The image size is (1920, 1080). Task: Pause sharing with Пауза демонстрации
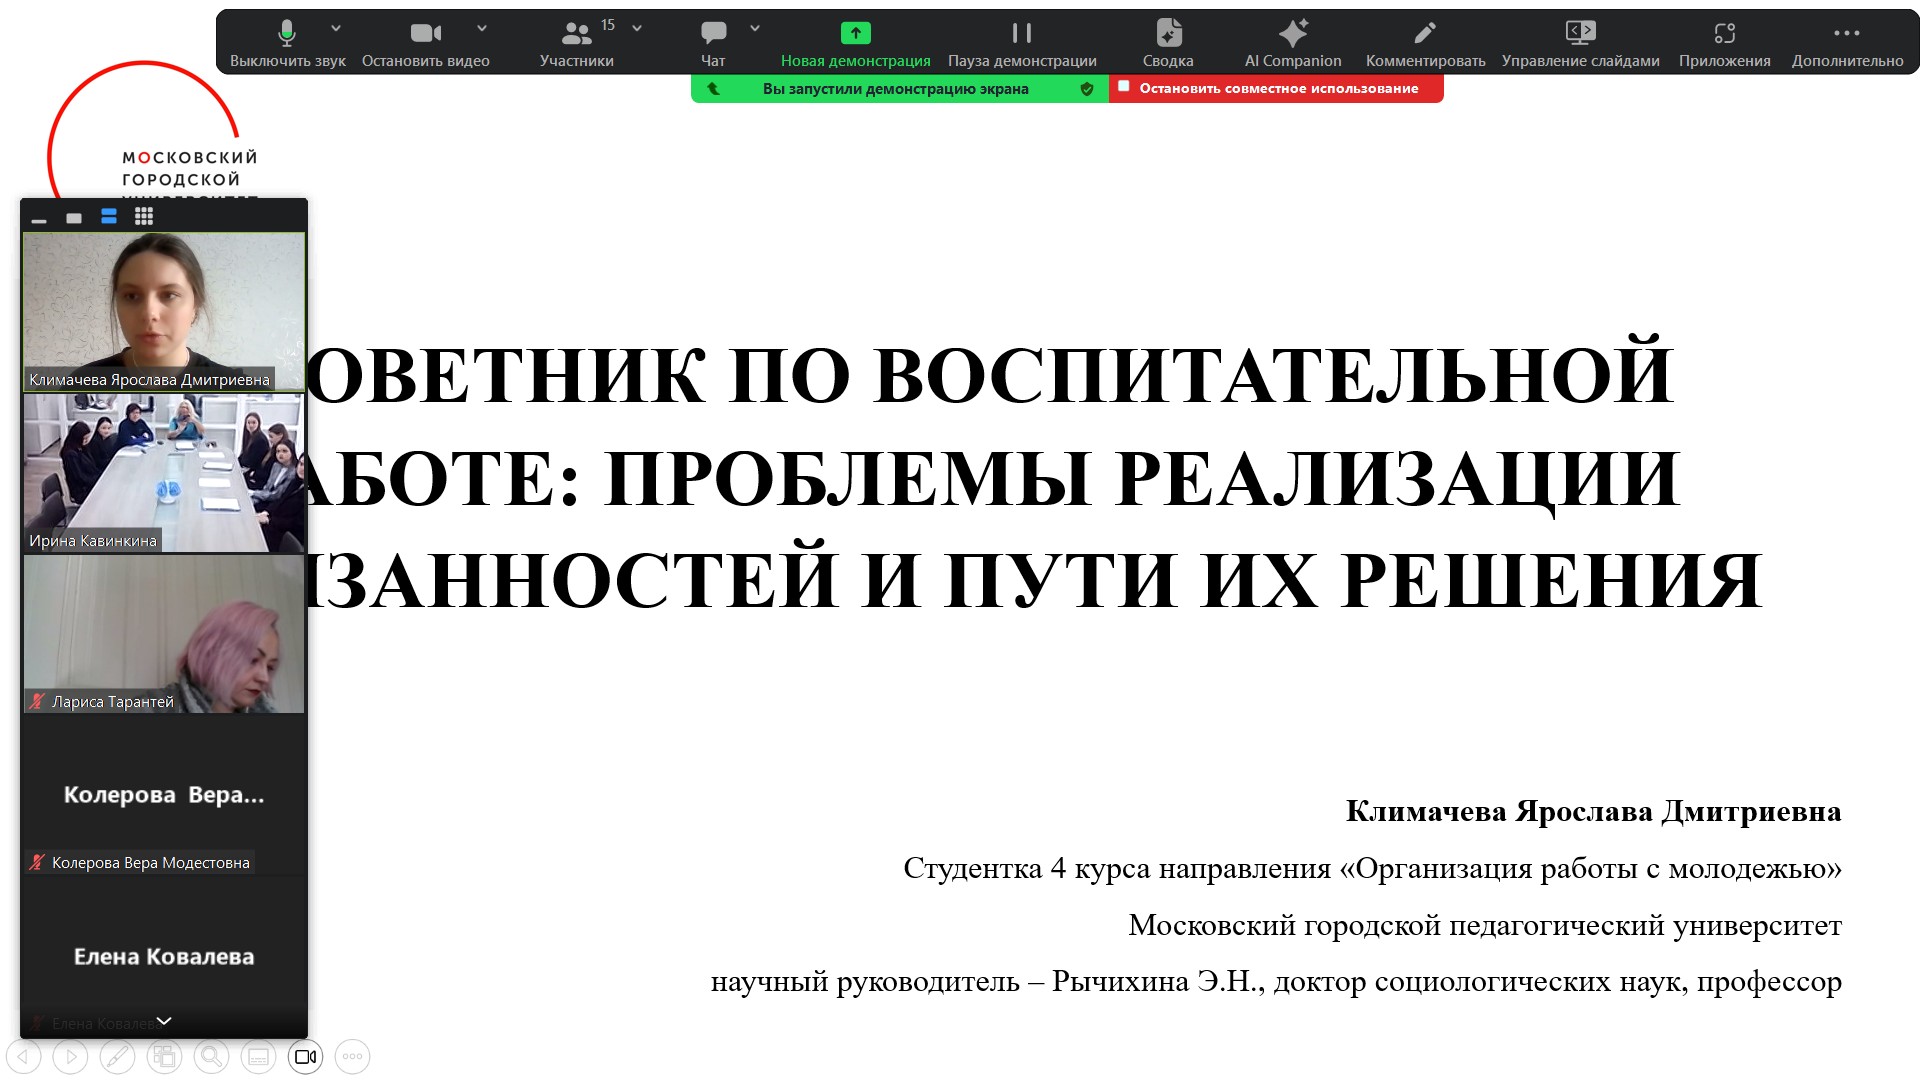point(1021,42)
